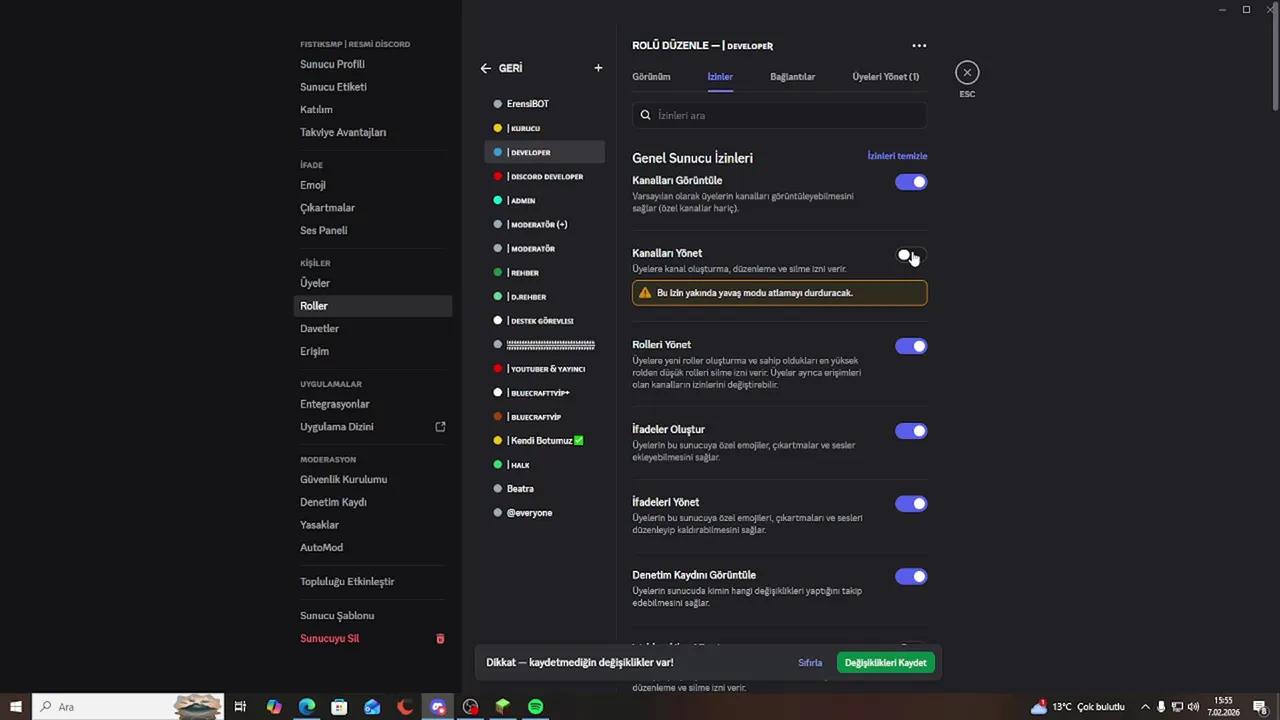The width and height of the screenshot is (1280, 720).
Task: Click the trash icon next to Sunucuyu Sil
Action: coord(440,638)
